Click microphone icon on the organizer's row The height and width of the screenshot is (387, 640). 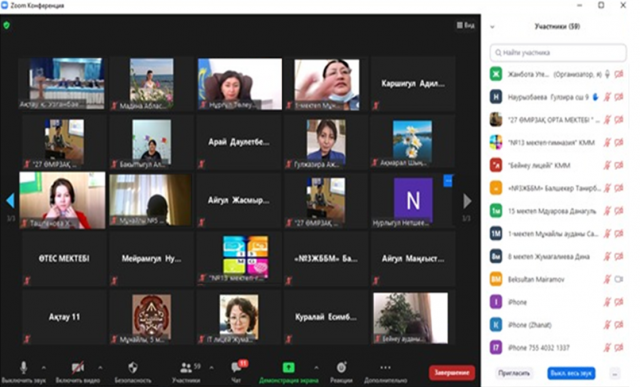click(x=607, y=74)
